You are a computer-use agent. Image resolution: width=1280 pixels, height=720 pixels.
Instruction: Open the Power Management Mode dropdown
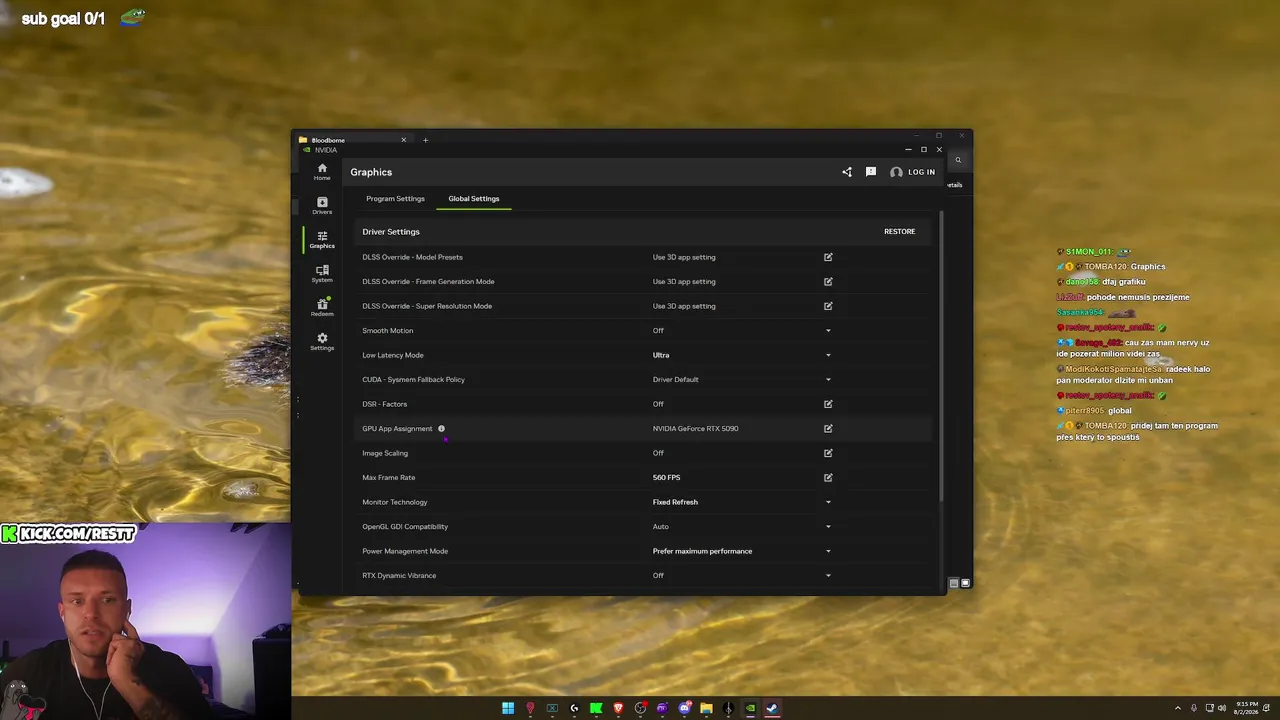pyautogui.click(x=828, y=551)
